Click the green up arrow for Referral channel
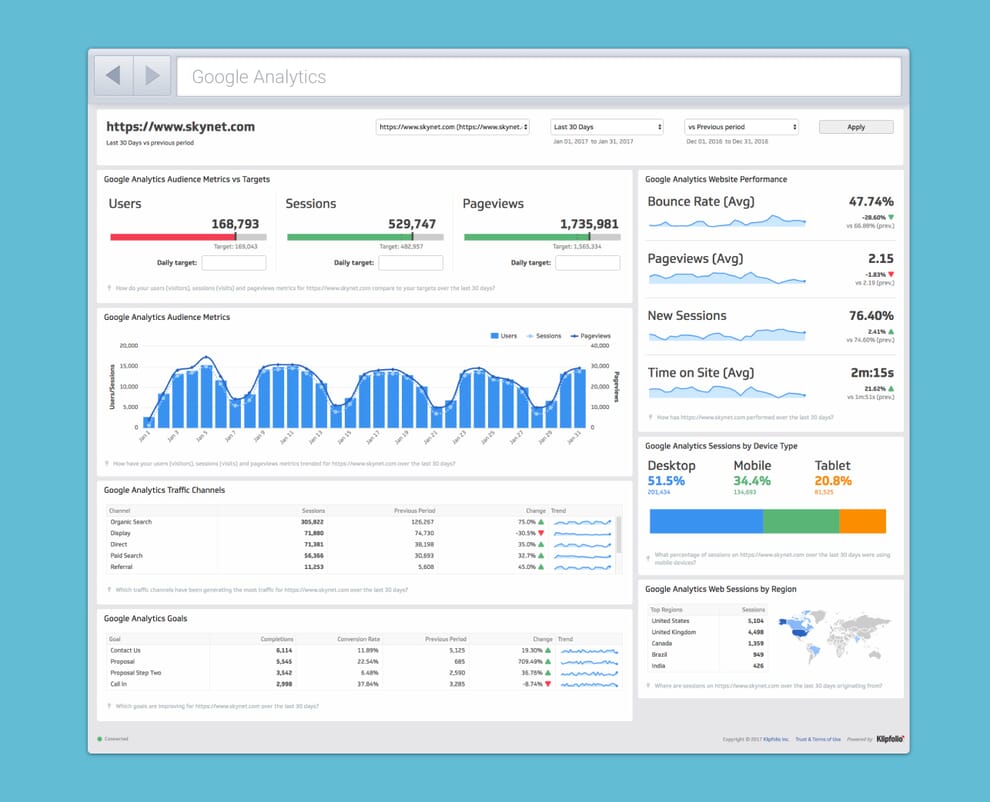The width and height of the screenshot is (990, 802). (541, 567)
